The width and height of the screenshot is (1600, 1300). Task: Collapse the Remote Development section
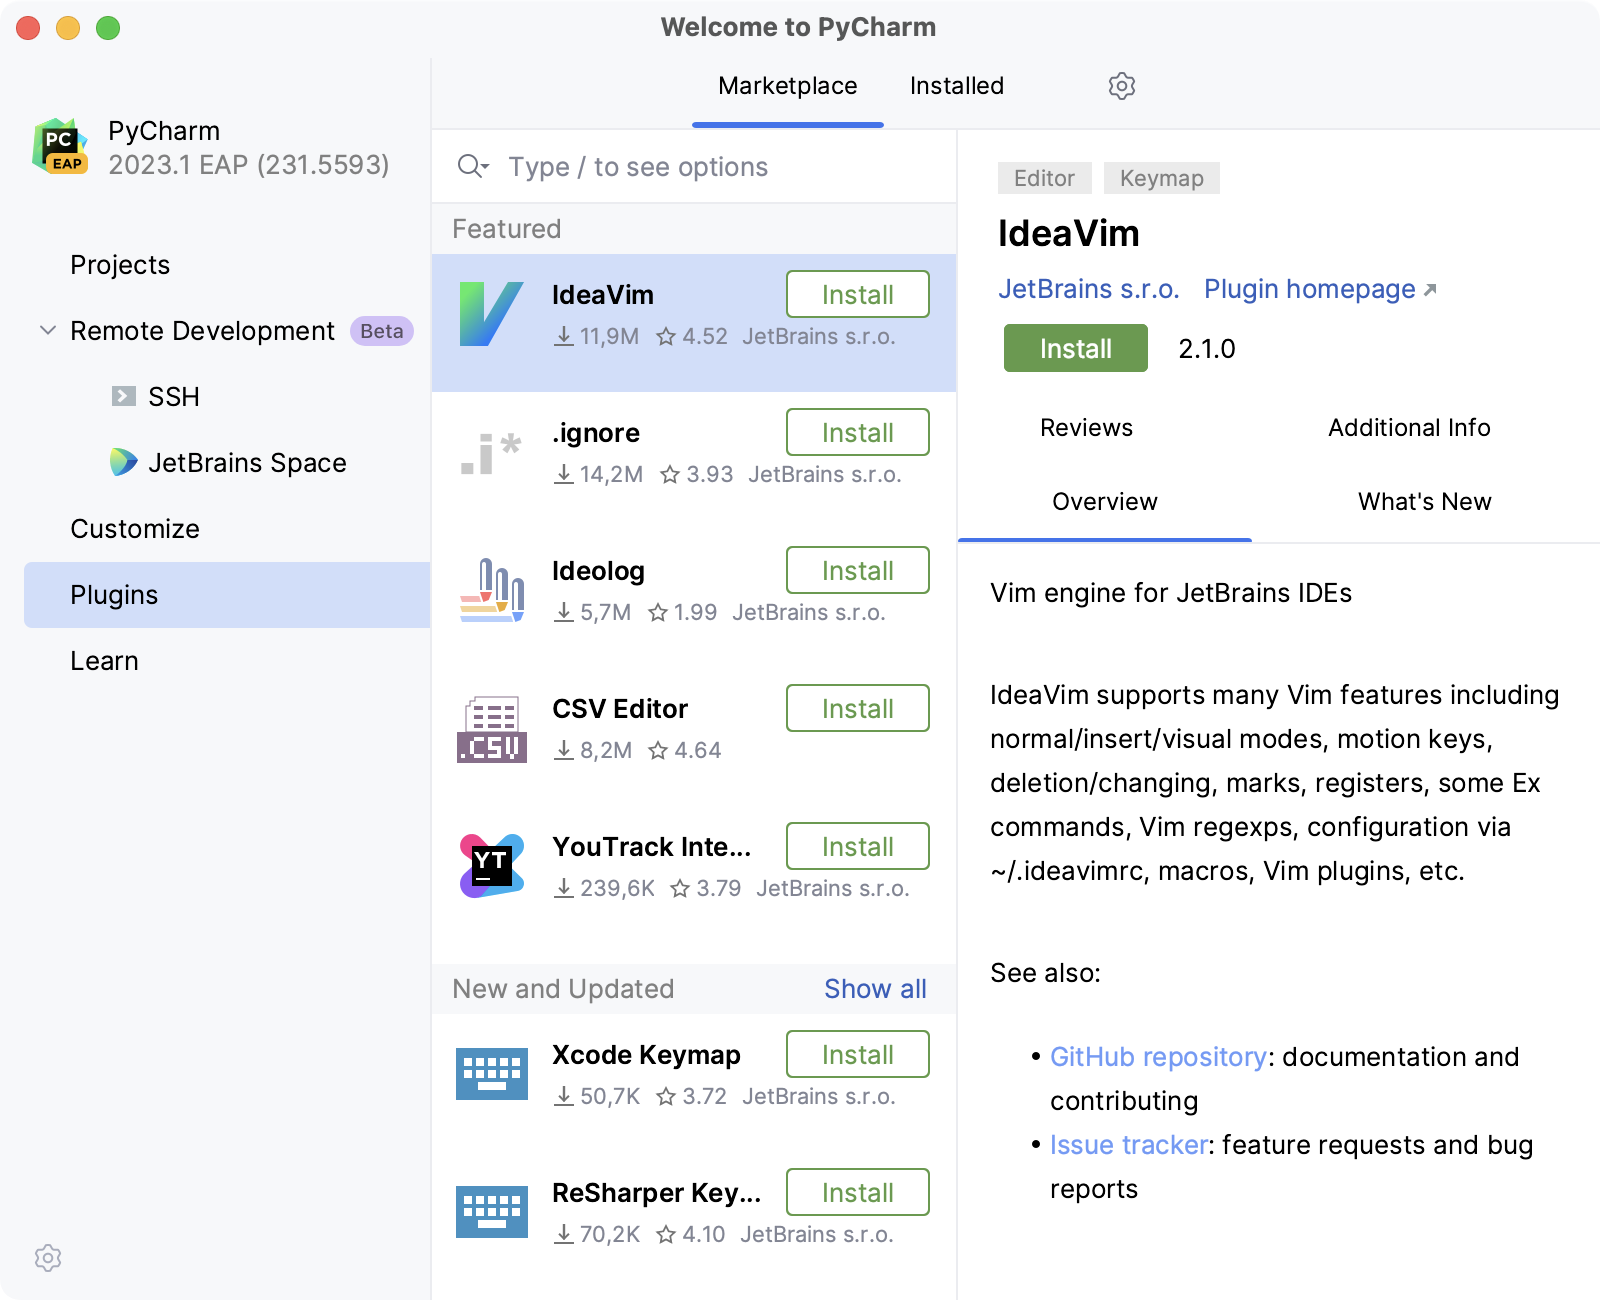point(45,331)
